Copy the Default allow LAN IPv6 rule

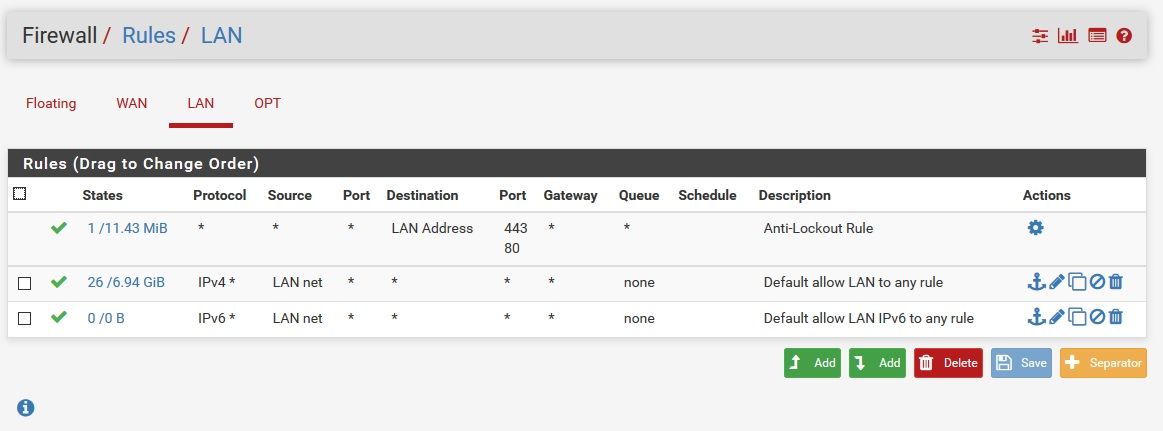[x=1077, y=318]
